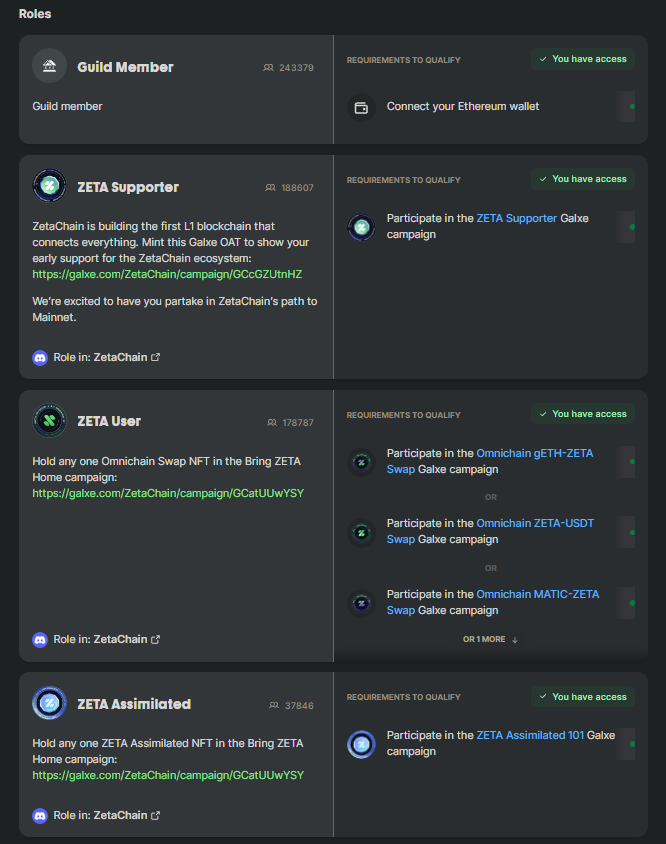Expand OR 1 MORE requirements in ZETA User
This screenshot has height=844, width=666.
coord(490,639)
